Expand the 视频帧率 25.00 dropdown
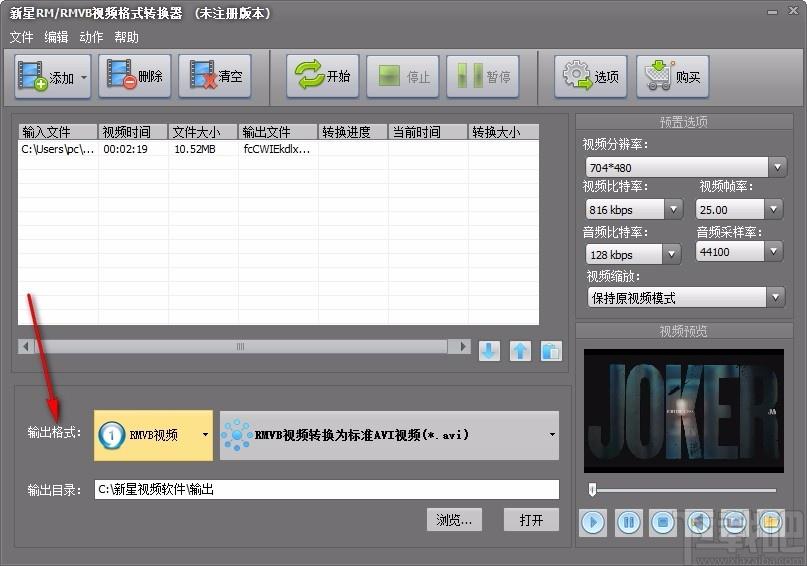807x566 pixels. click(773, 209)
